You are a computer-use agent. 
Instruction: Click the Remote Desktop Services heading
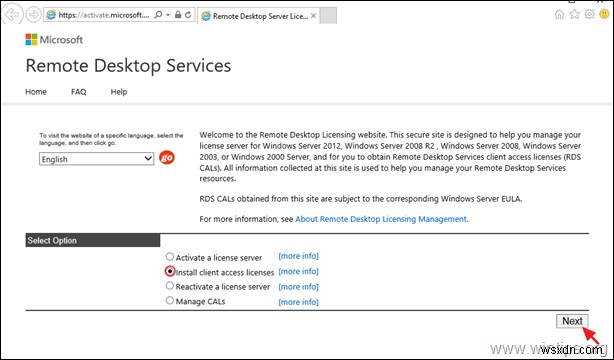[128, 65]
